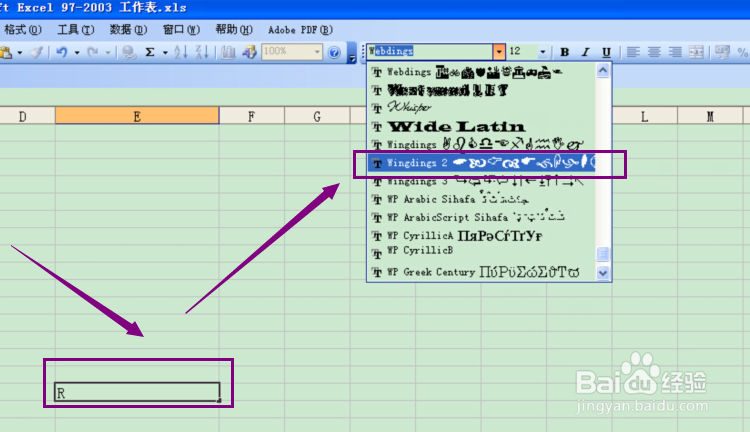Click font list scroll up arrow
Screen dimensions: 750x432
click(x=603, y=71)
